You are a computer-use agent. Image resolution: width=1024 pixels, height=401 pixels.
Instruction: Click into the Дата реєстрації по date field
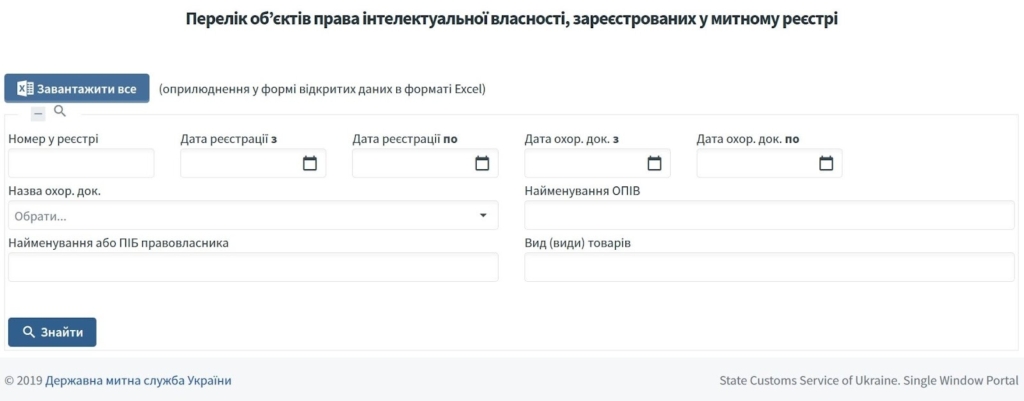[x=425, y=163]
